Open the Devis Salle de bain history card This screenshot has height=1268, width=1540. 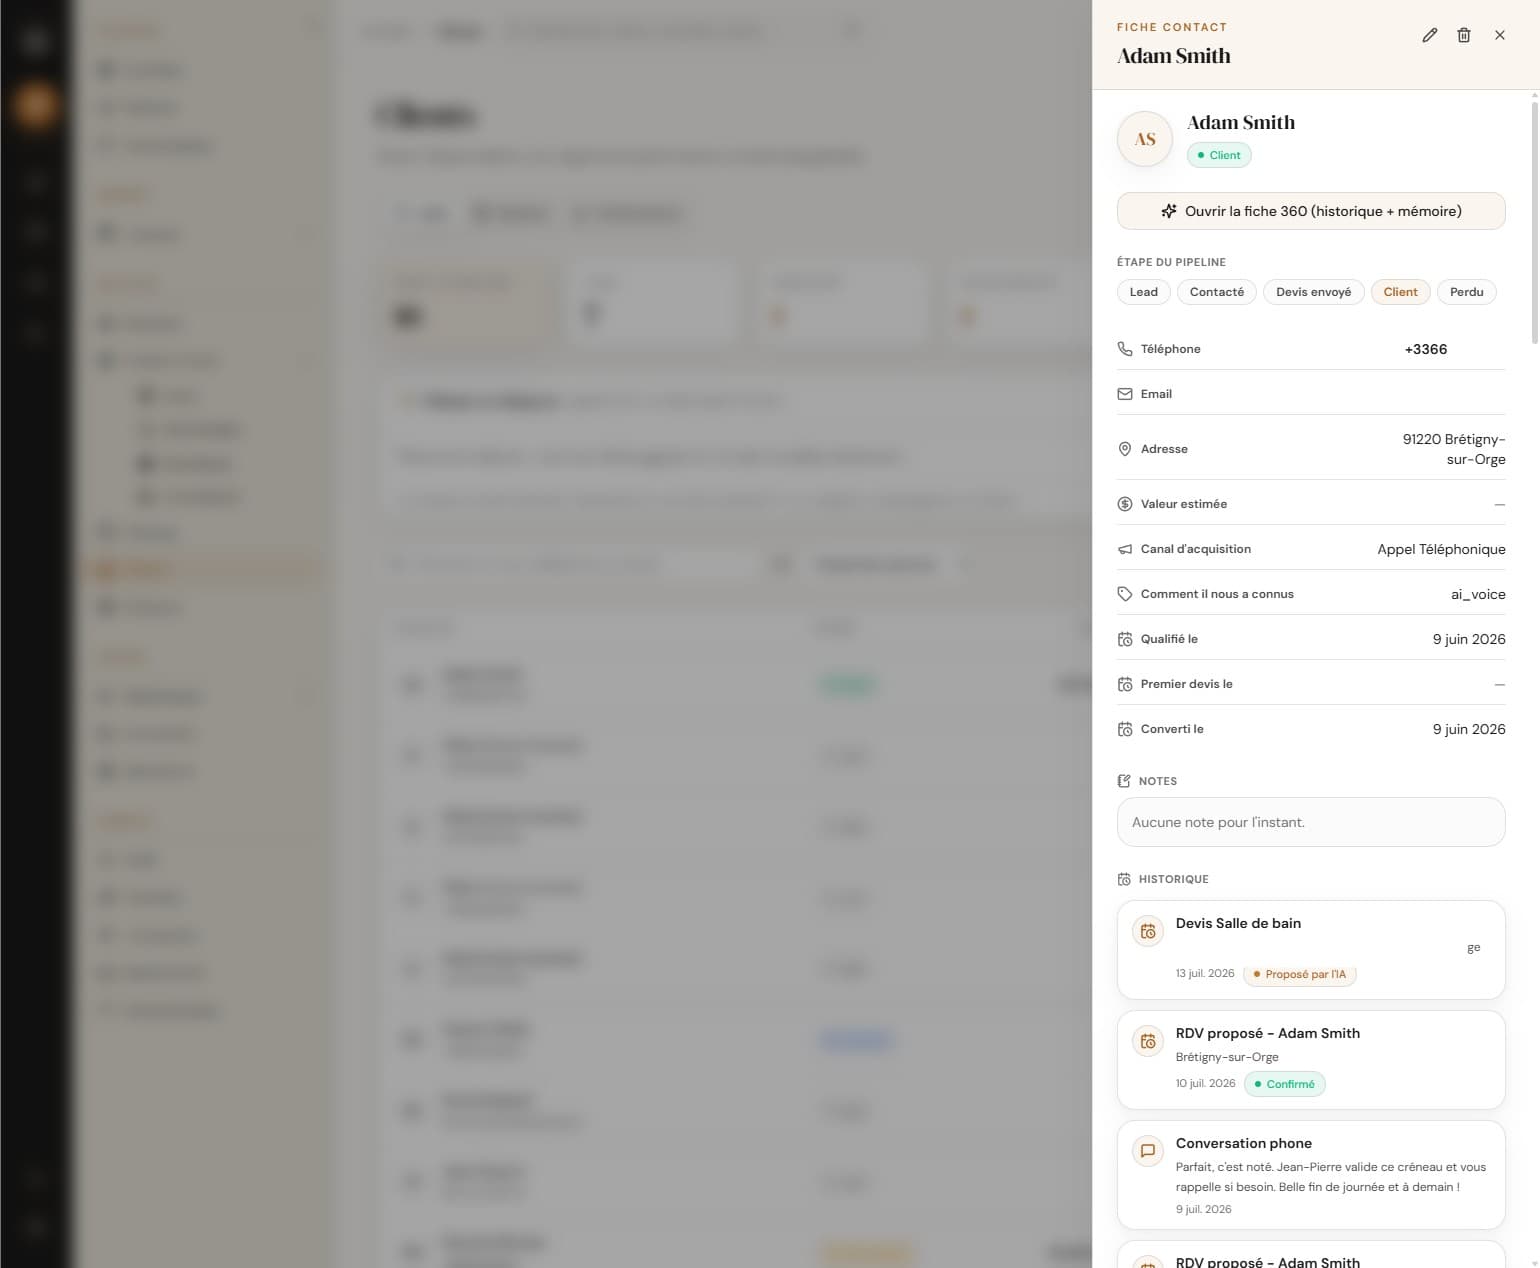[1311, 950]
